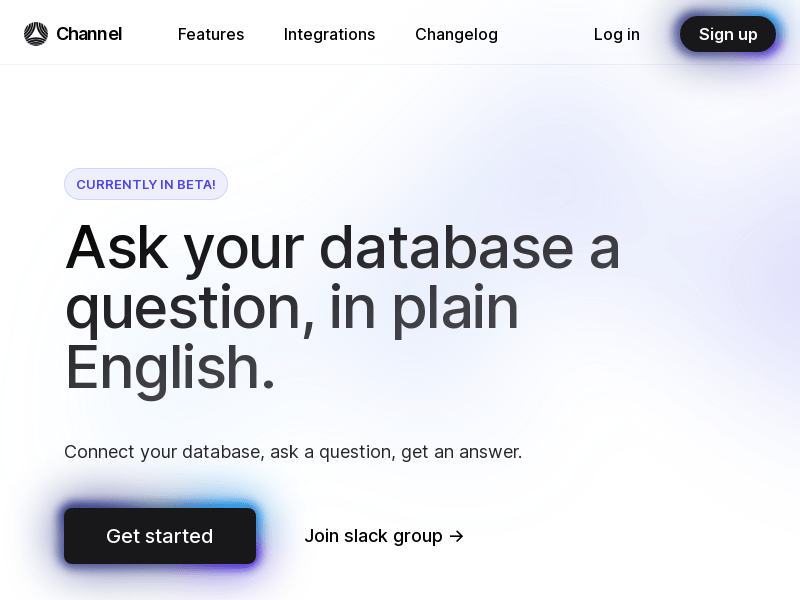Go to the Changelog page
This screenshot has width=800, height=600.
click(x=456, y=34)
